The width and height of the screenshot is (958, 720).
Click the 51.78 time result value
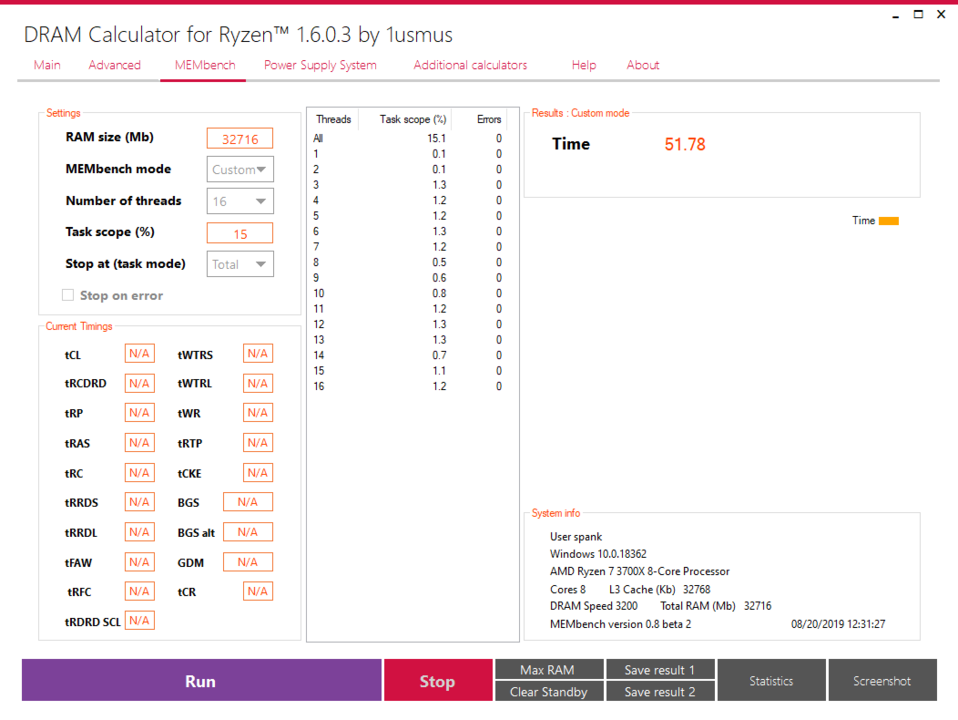tap(685, 144)
